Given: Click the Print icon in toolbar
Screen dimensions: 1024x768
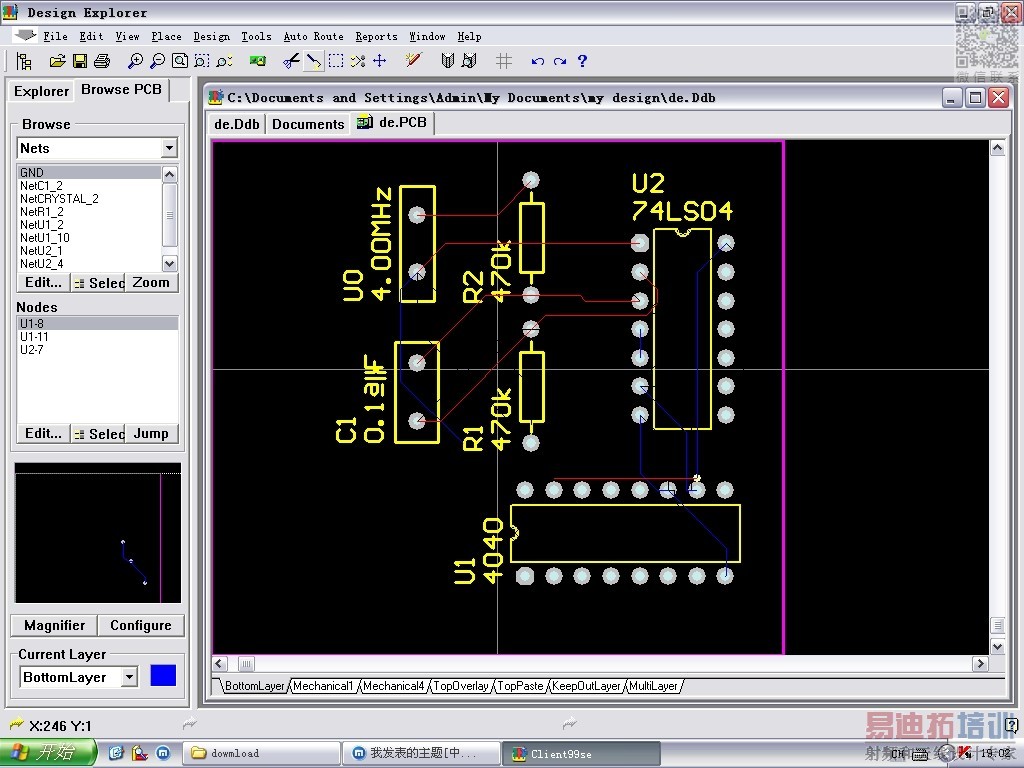Looking at the screenshot, I should [101, 61].
